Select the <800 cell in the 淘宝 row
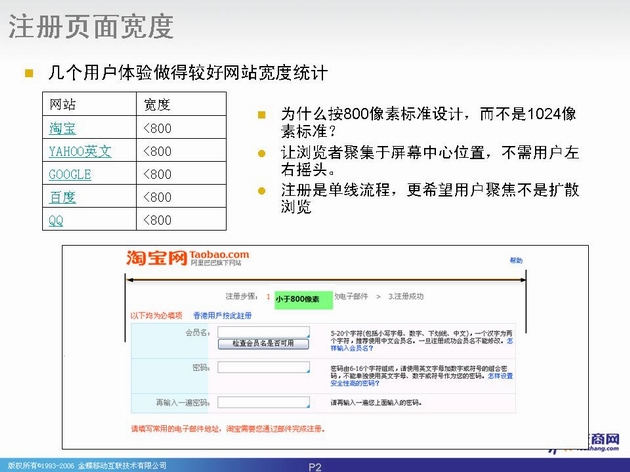The height and width of the screenshot is (472, 630). (x=181, y=128)
